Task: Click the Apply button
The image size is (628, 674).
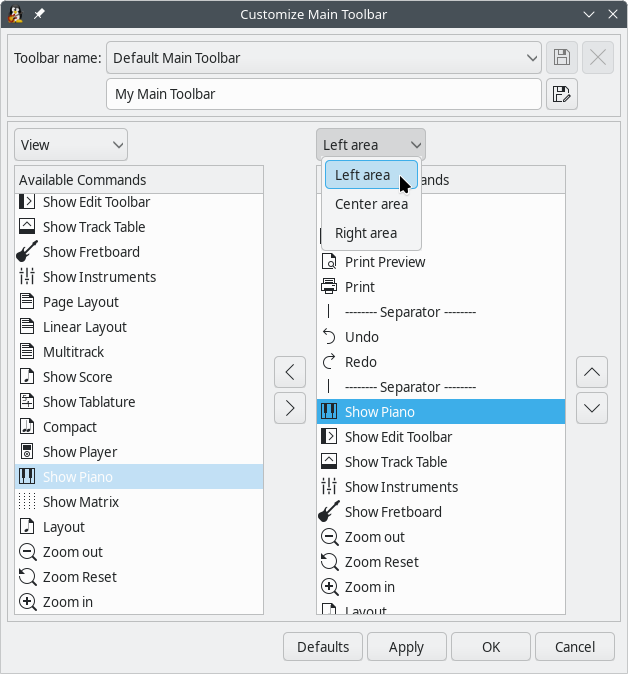Action: pyautogui.click(x=406, y=647)
